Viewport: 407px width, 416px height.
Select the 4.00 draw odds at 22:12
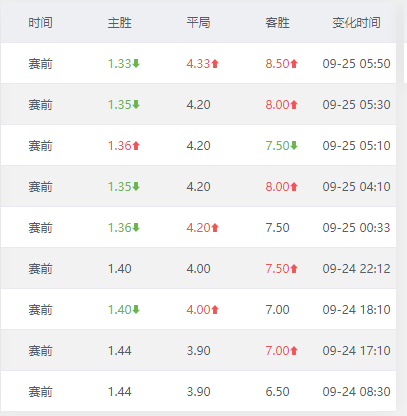coord(198,269)
